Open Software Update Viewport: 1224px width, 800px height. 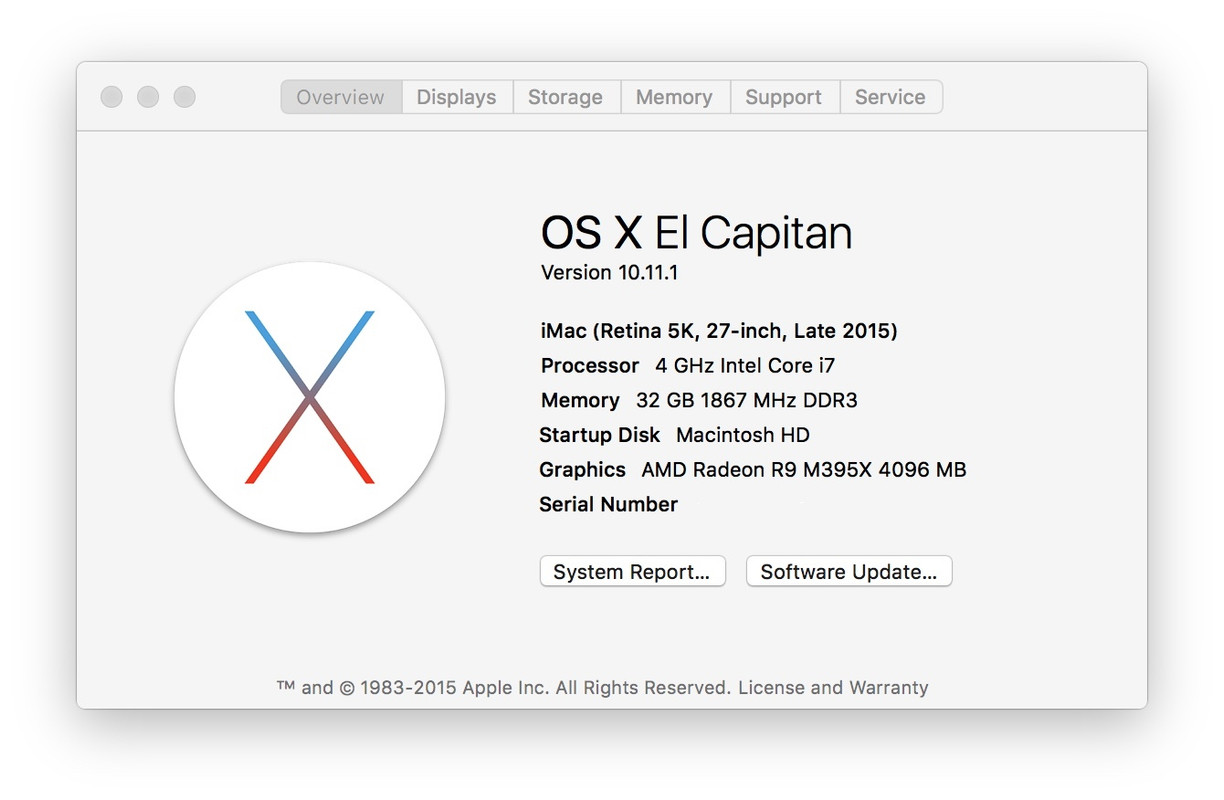[849, 572]
